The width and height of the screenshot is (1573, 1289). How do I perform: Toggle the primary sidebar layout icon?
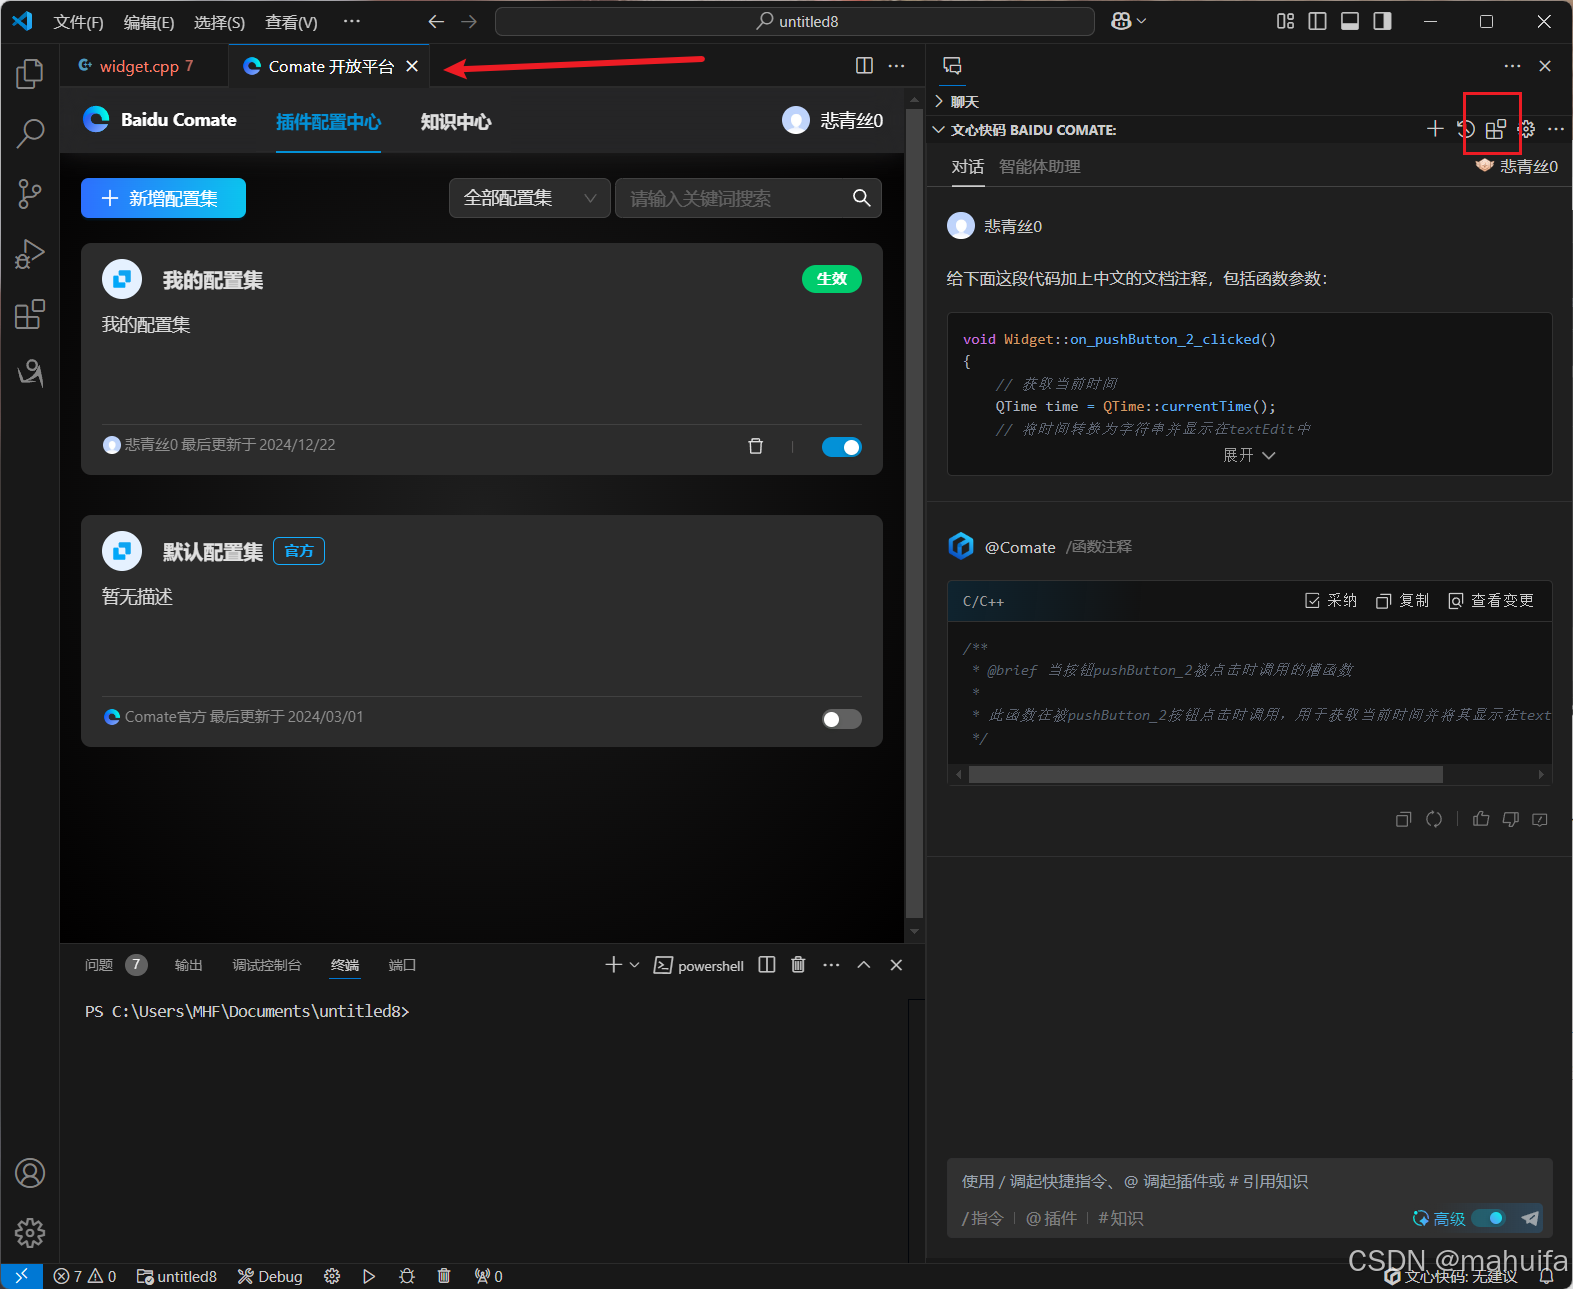[x=1318, y=21]
